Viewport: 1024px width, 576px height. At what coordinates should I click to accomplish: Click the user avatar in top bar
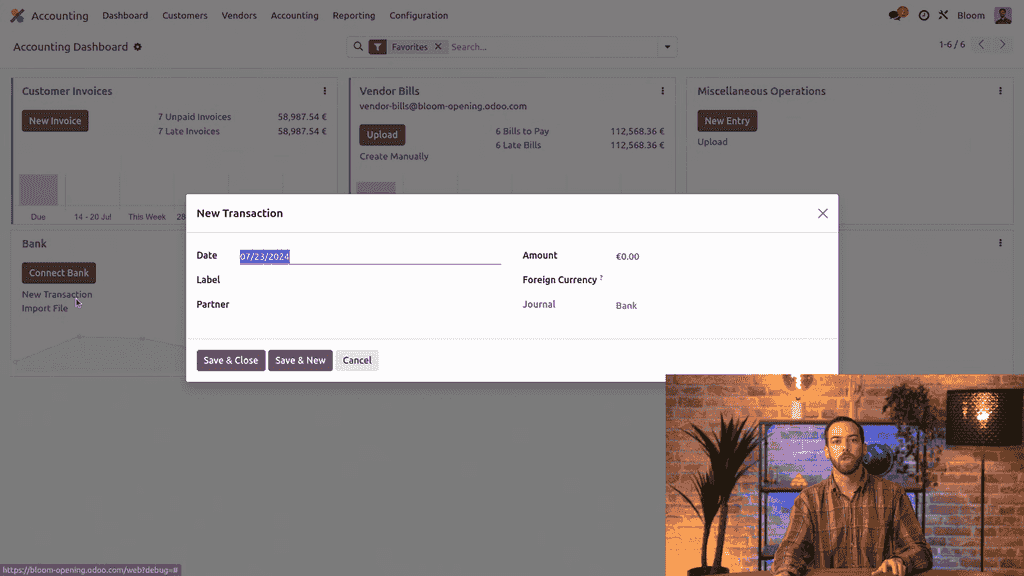pos(1003,15)
